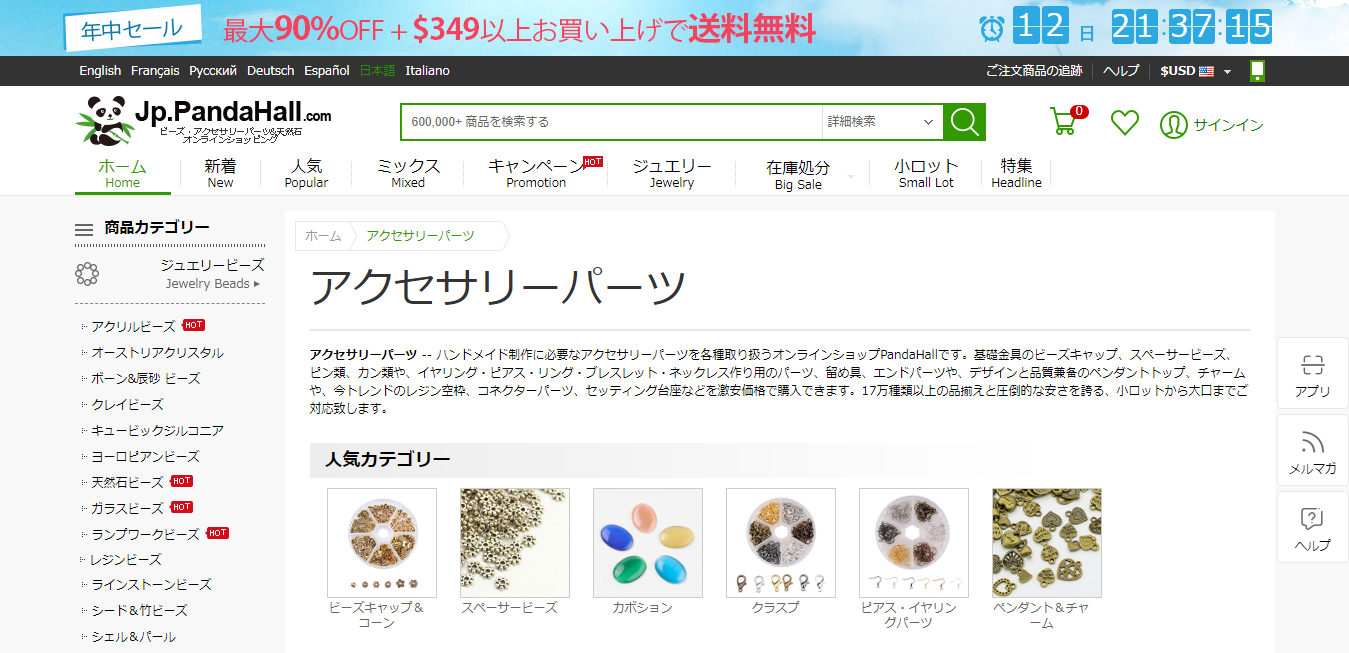Expand the 詳細検索 dropdown

point(881,122)
